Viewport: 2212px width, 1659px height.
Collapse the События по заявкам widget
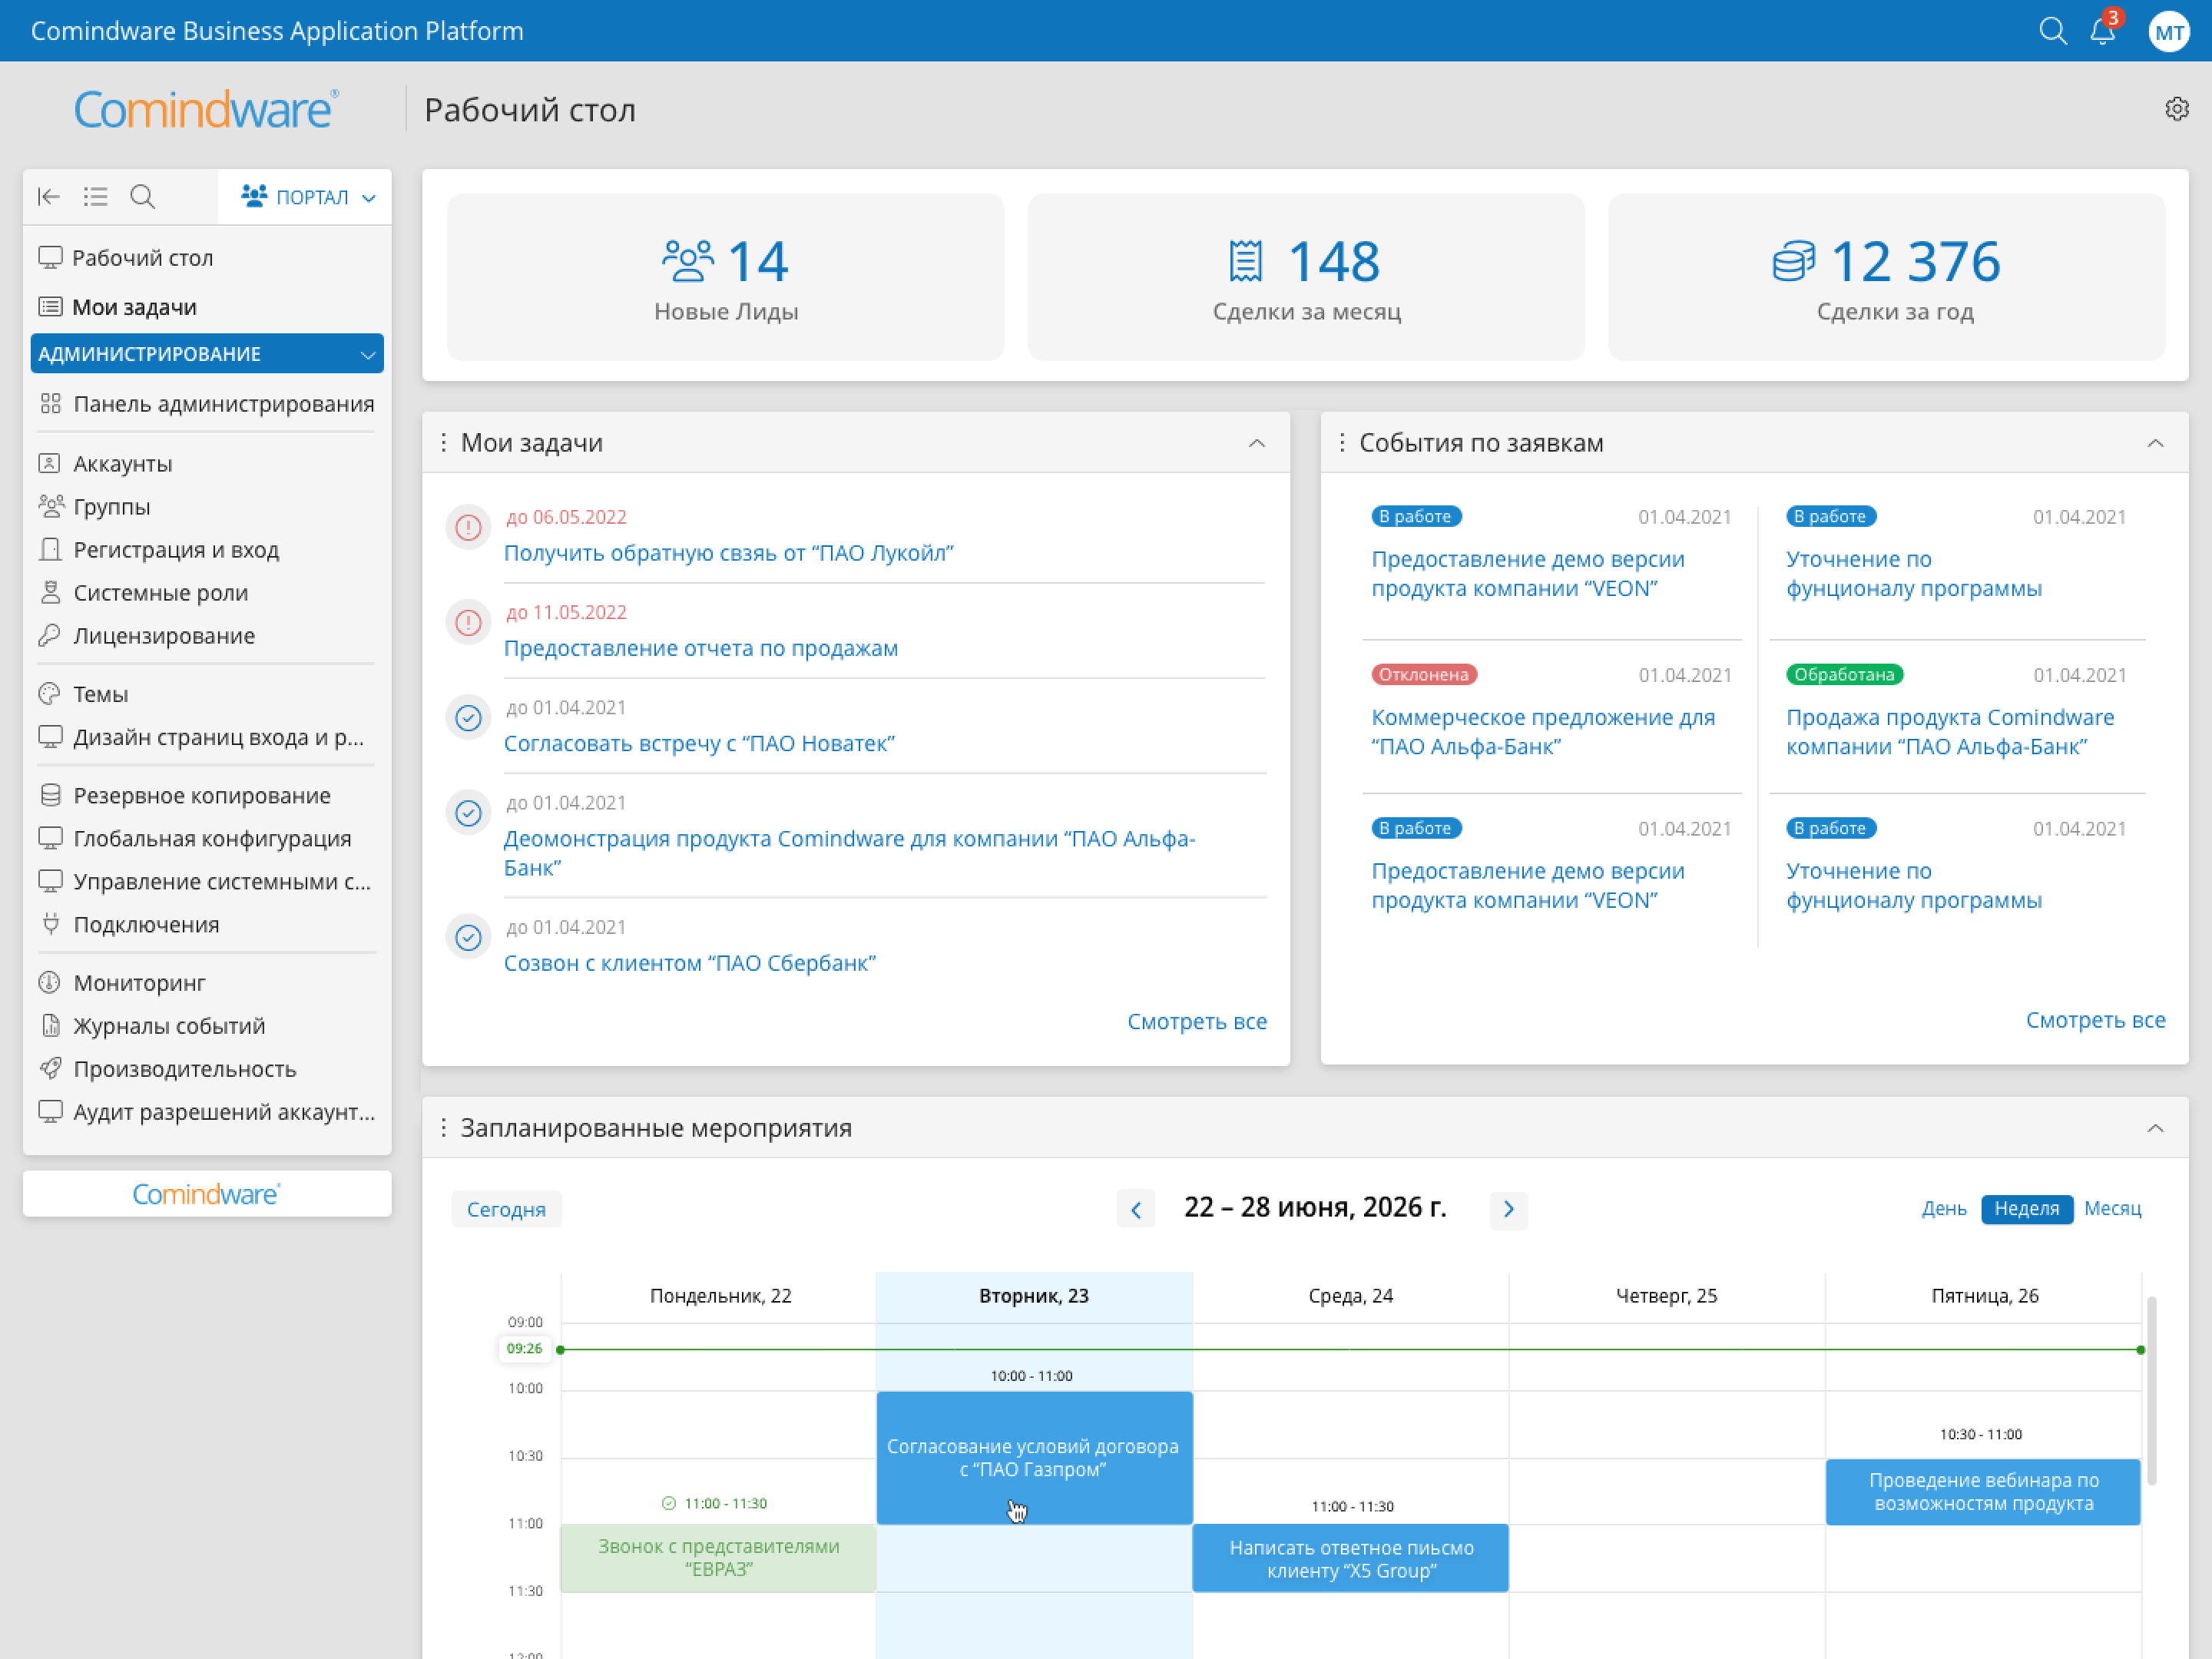coord(2155,443)
